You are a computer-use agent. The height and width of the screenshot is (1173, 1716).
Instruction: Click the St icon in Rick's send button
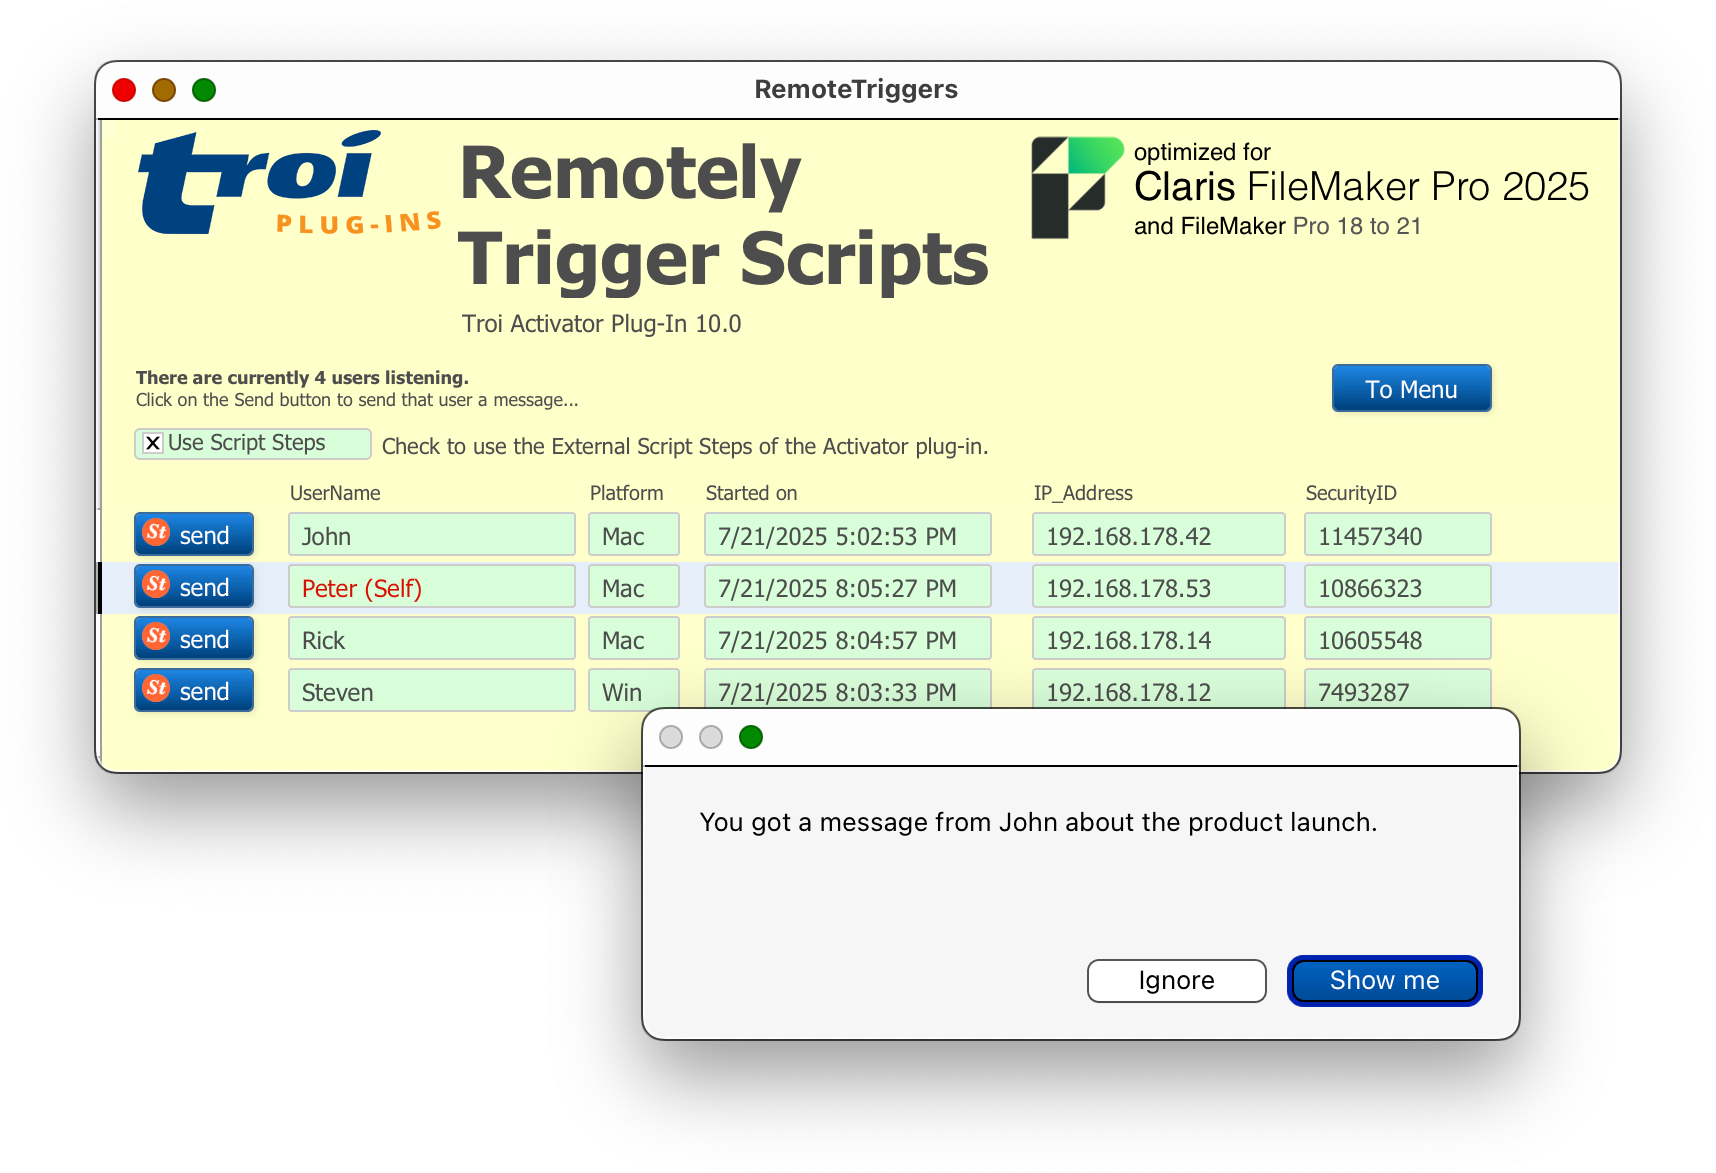pos(157,636)
